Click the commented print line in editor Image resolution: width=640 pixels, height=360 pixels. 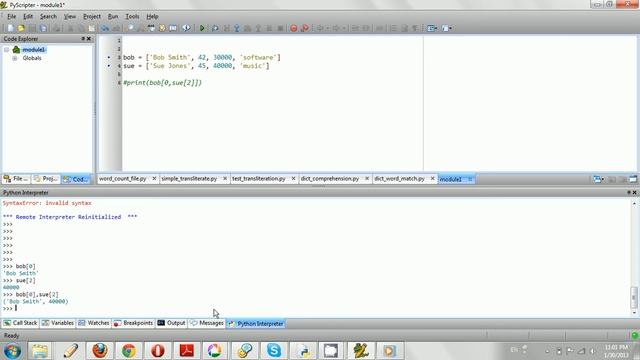tap(162, 82)
